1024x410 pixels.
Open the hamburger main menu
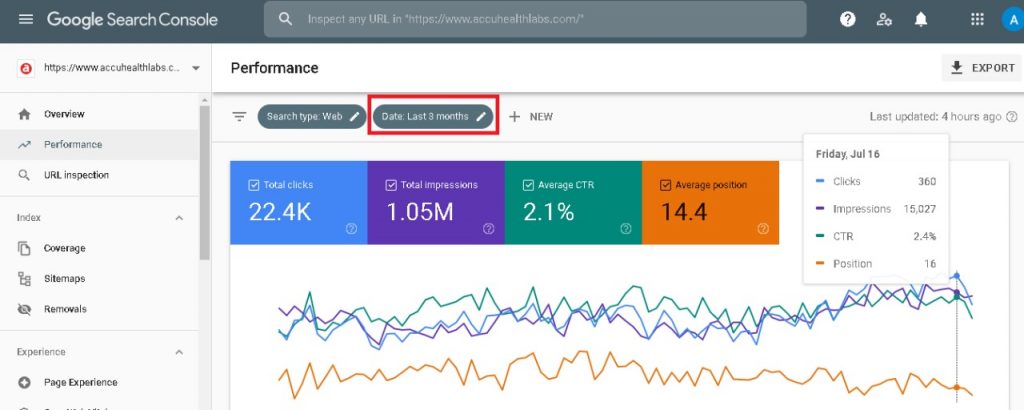point(25,19)
